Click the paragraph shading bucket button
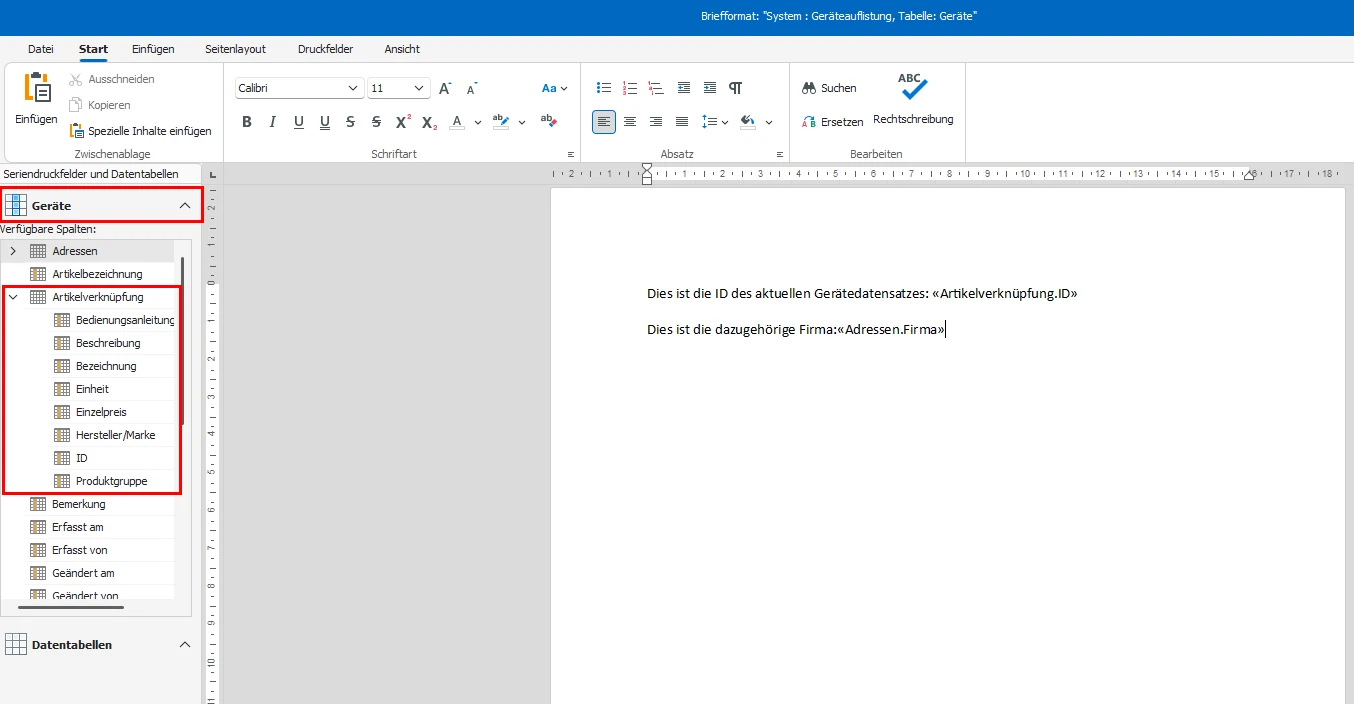Screen dimensions: 1354x704 [748, 122]
